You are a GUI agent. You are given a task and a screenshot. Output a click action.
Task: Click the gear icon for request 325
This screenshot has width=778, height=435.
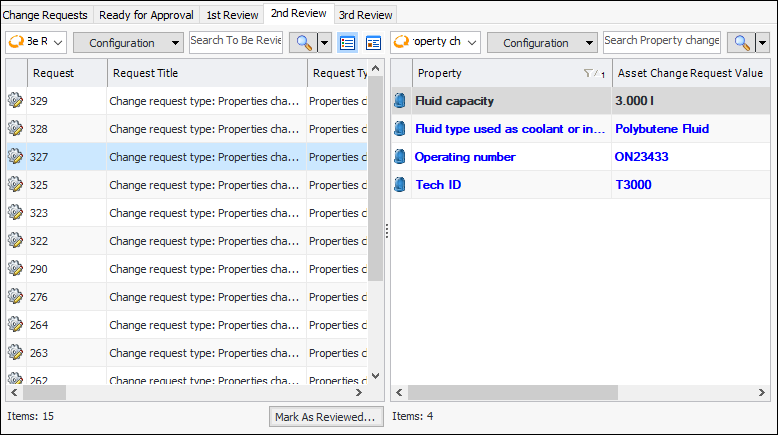tap(15, 185)
